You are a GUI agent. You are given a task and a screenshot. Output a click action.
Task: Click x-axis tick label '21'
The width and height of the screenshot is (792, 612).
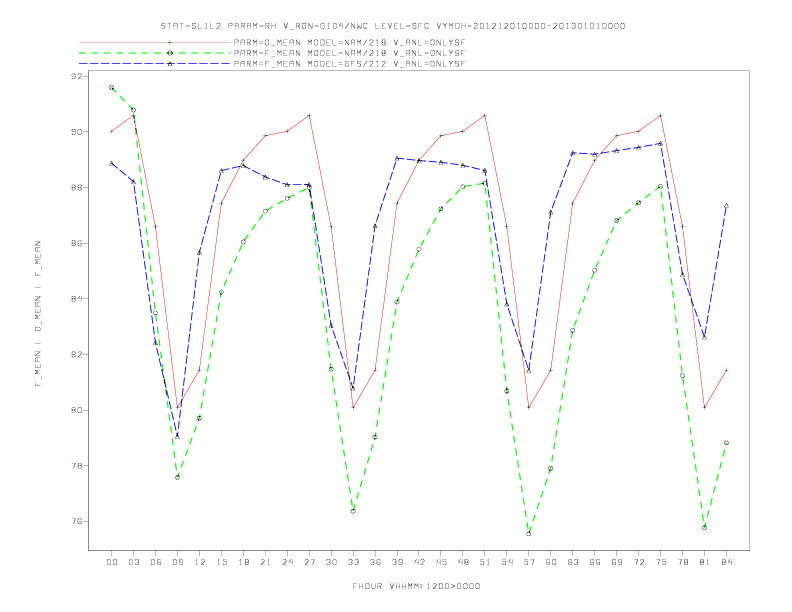point(265,562)
